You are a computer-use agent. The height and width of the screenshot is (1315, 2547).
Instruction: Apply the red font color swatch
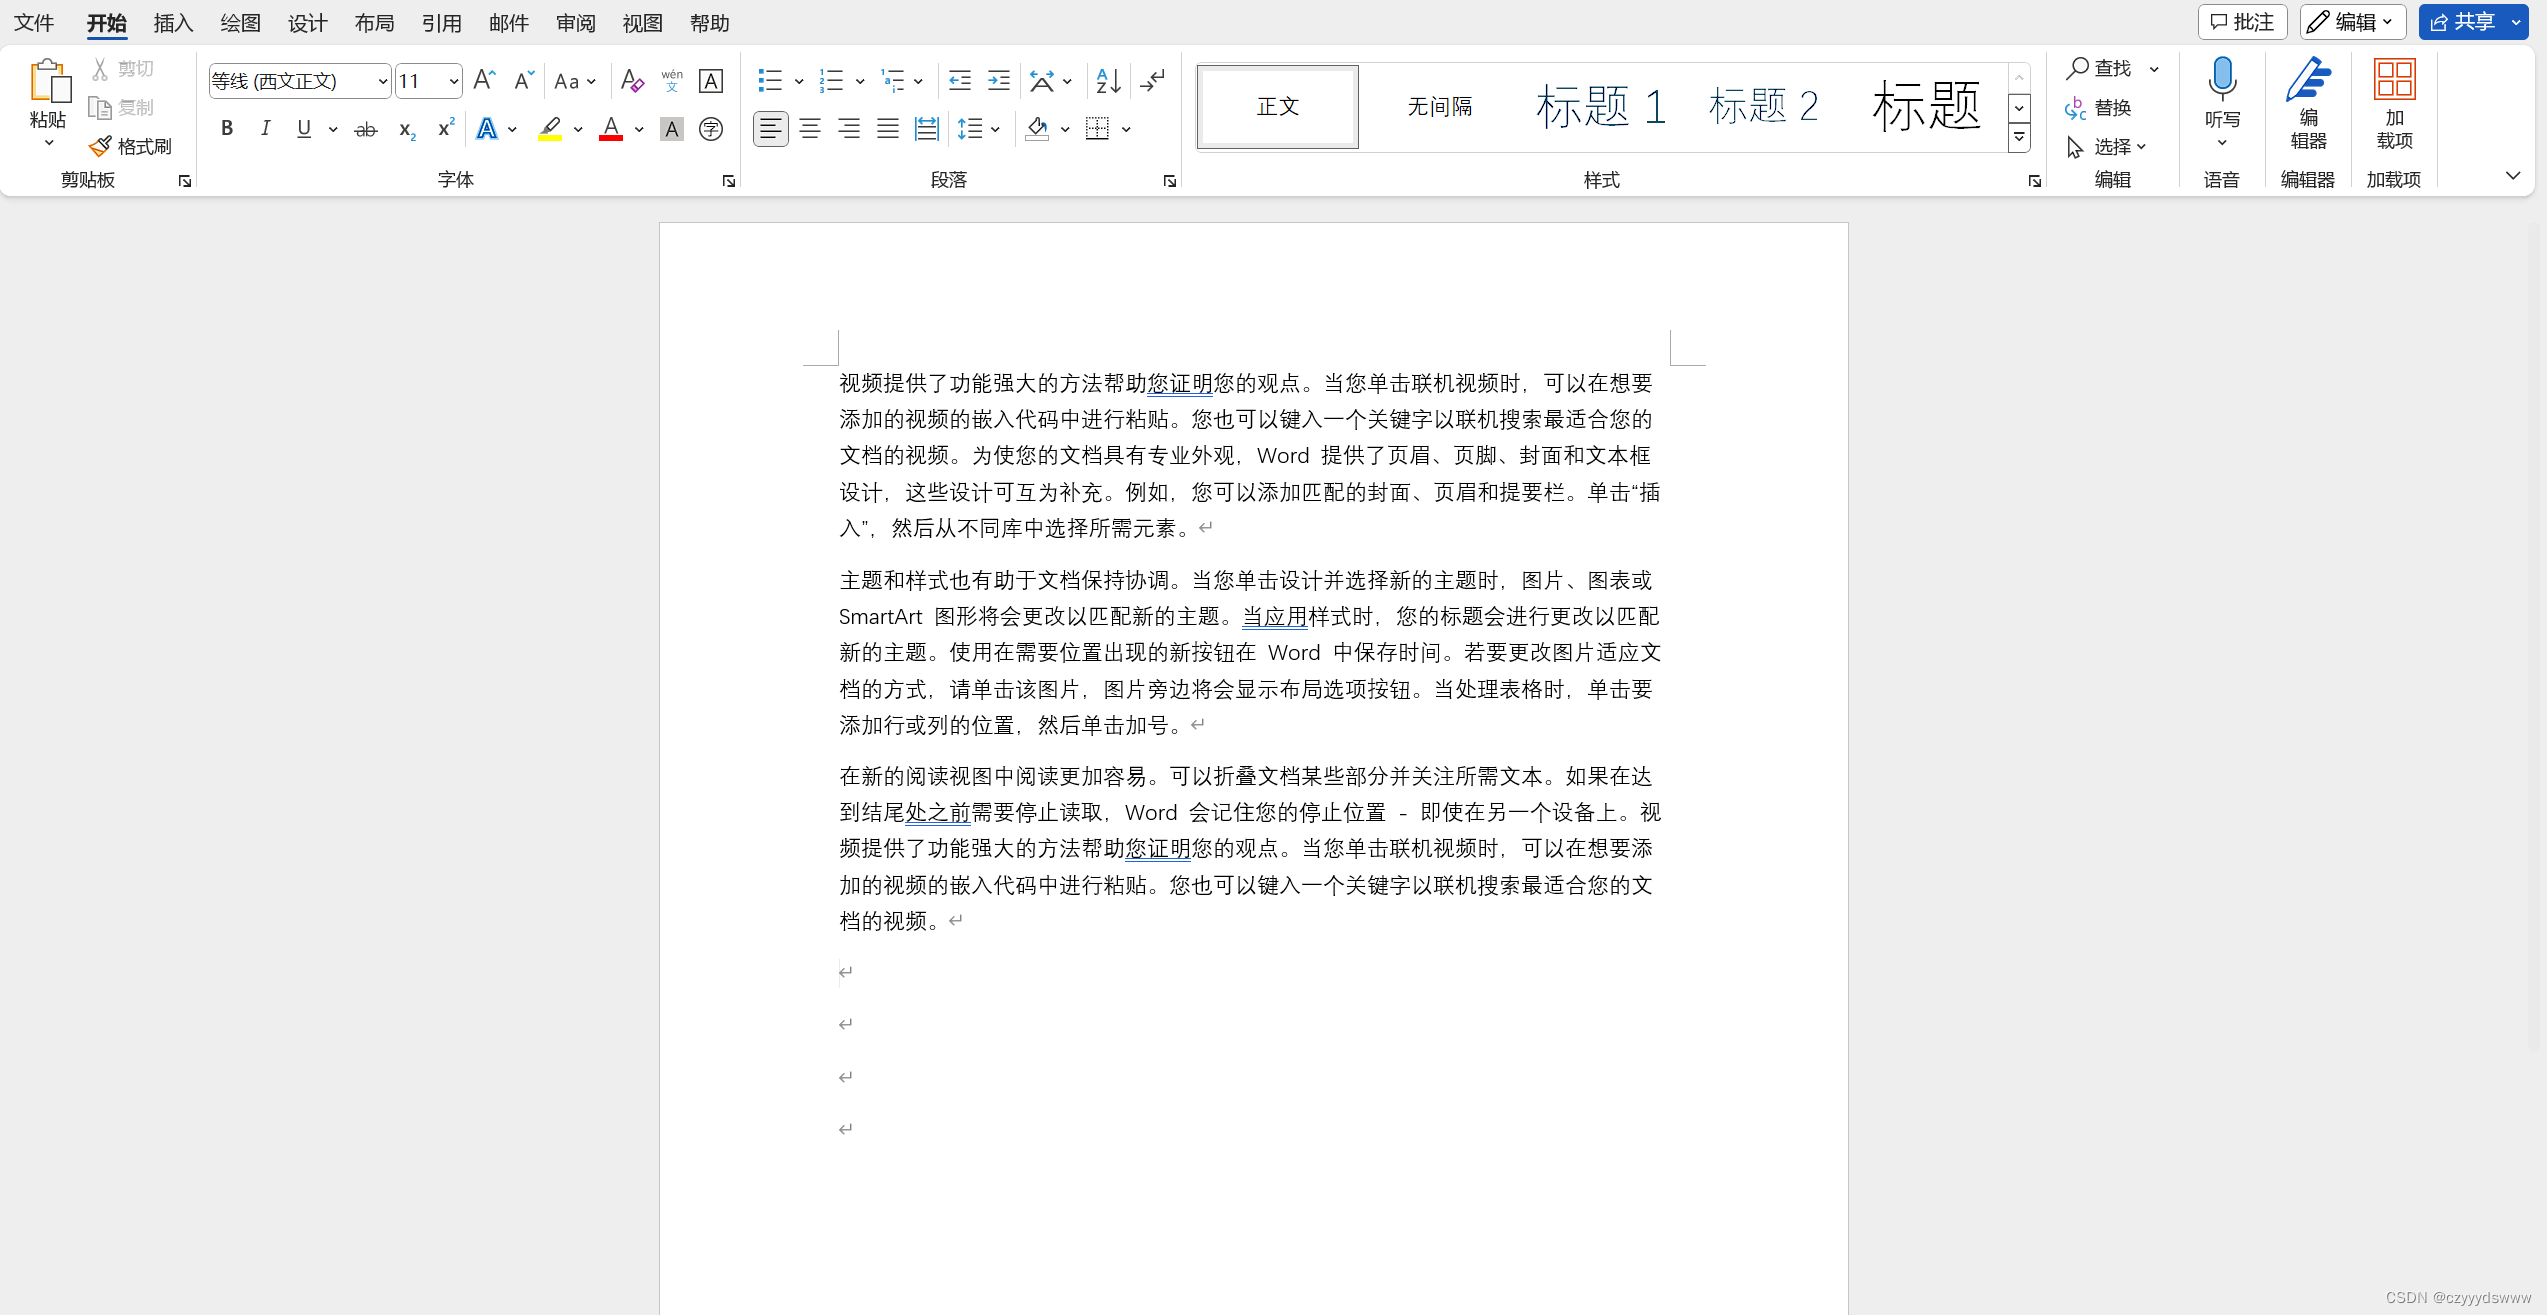611,129
